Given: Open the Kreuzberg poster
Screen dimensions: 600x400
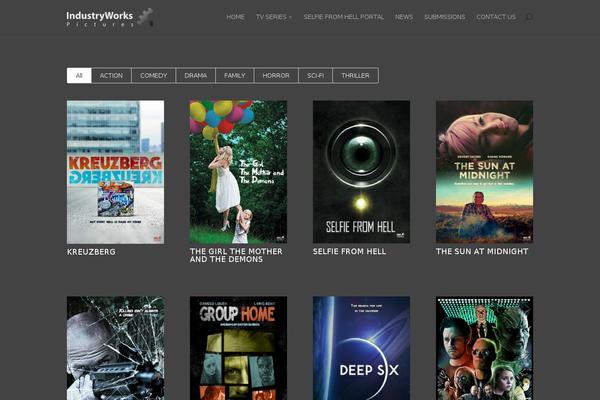Looking at the screenshot, I should (116, 172).
